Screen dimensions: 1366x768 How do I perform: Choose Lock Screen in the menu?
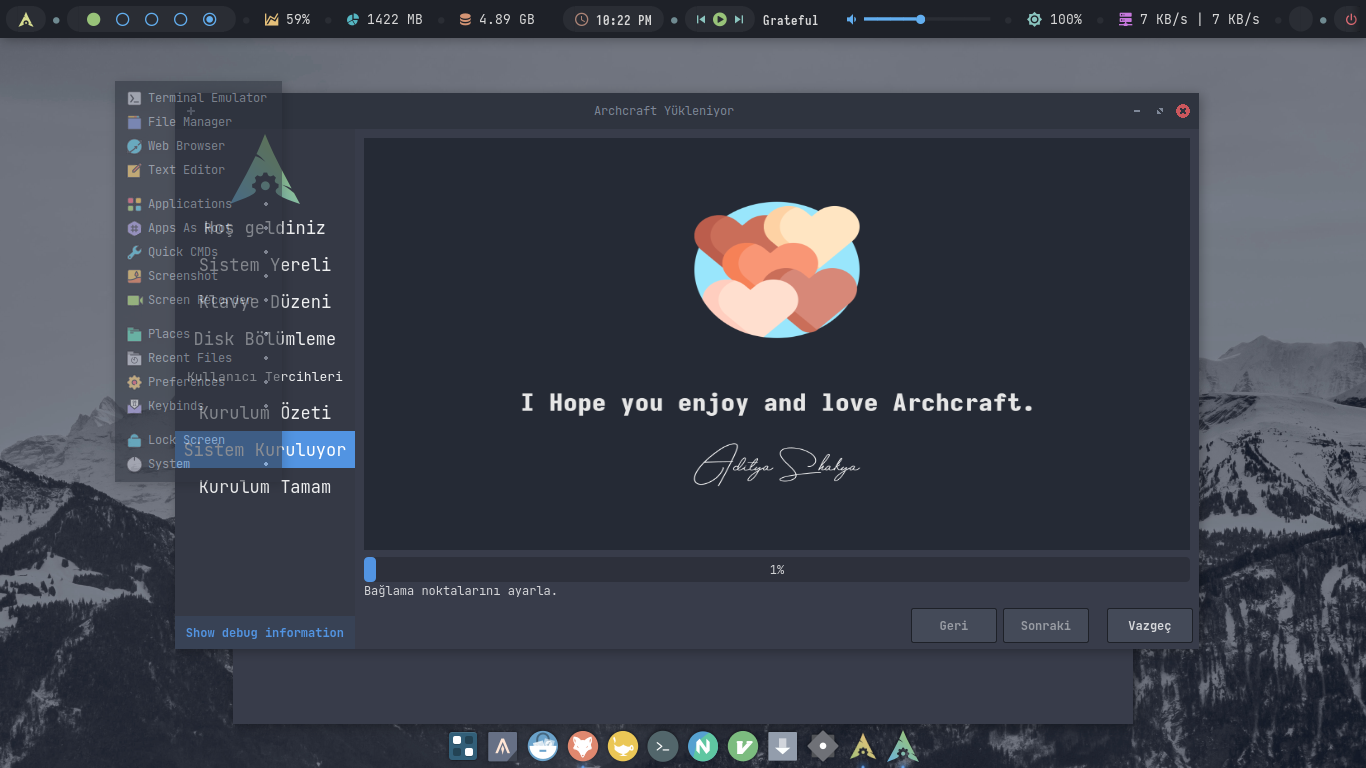(x=198, y=440)
